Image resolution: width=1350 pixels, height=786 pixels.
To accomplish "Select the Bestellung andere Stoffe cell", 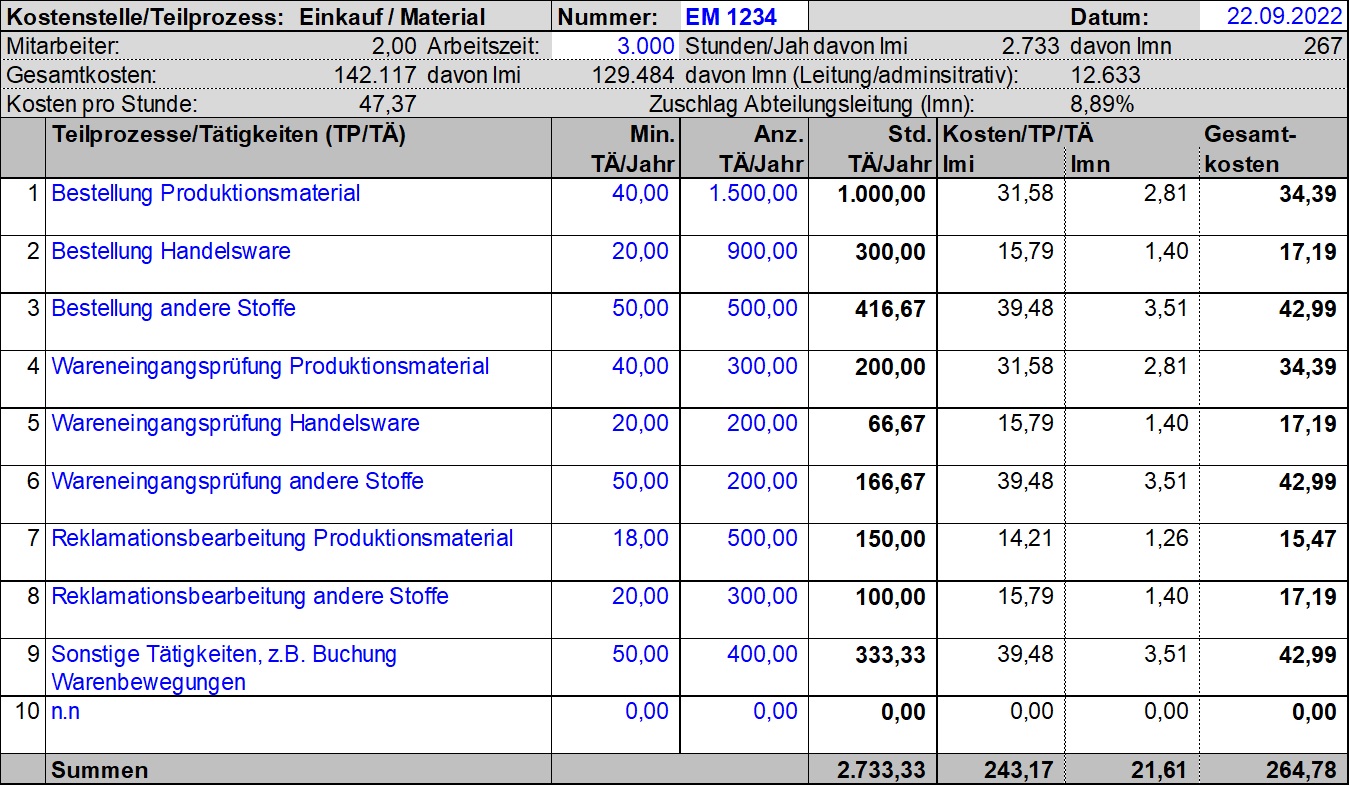I will (173, 309).
